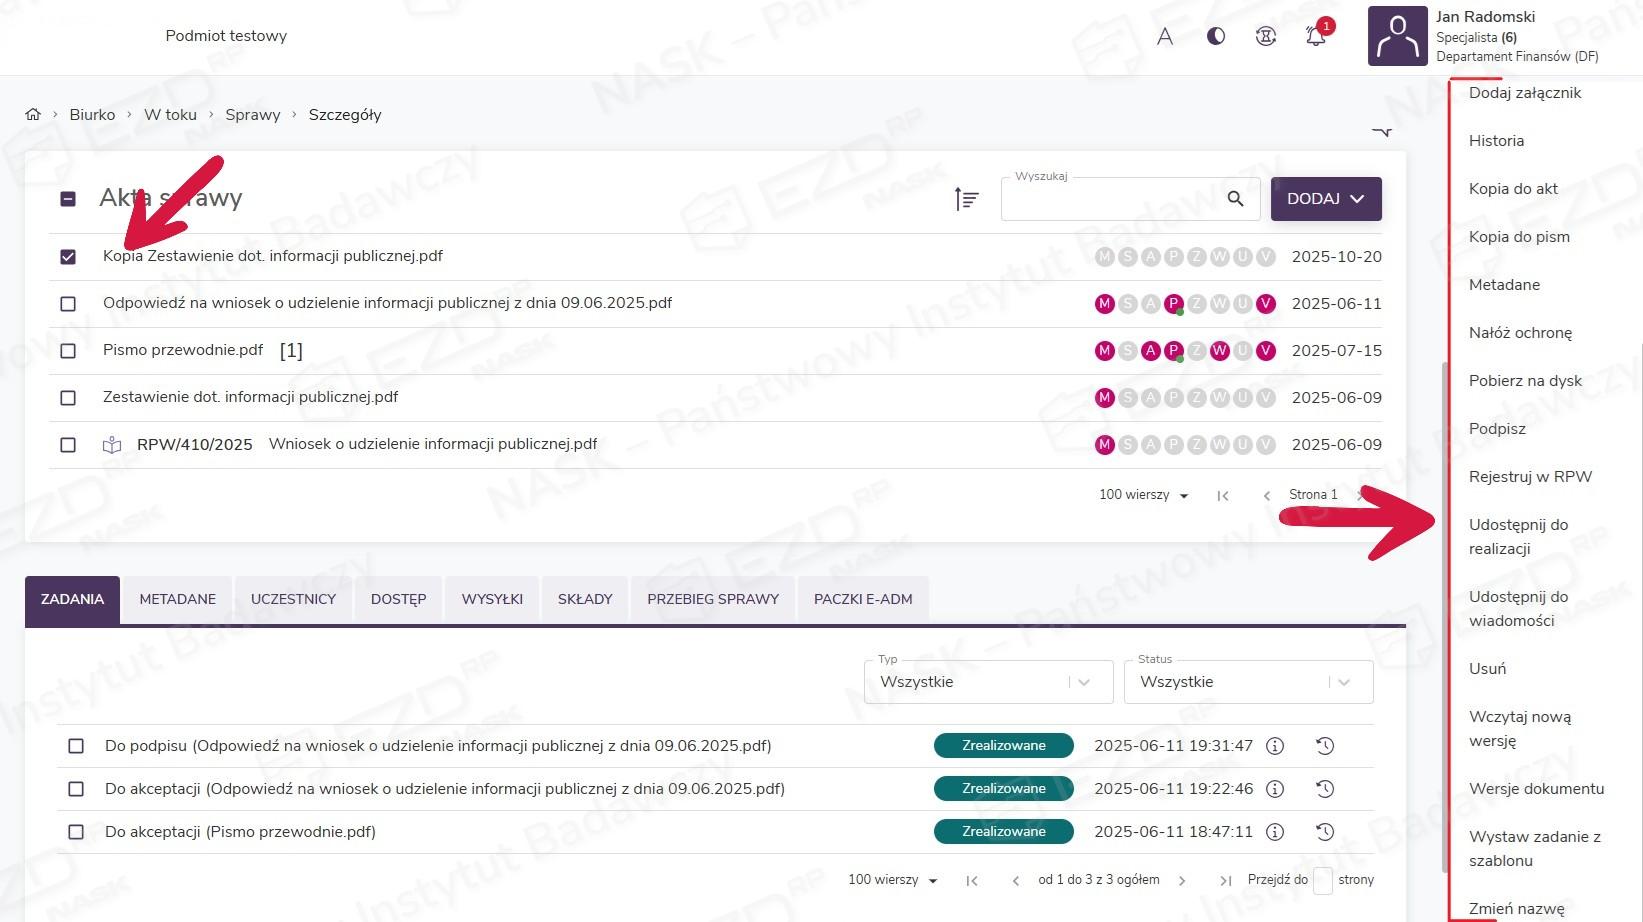Click the Wyszukaj search field
Viewport: 1643px width, 922px height.
[x=1110, y=200]
